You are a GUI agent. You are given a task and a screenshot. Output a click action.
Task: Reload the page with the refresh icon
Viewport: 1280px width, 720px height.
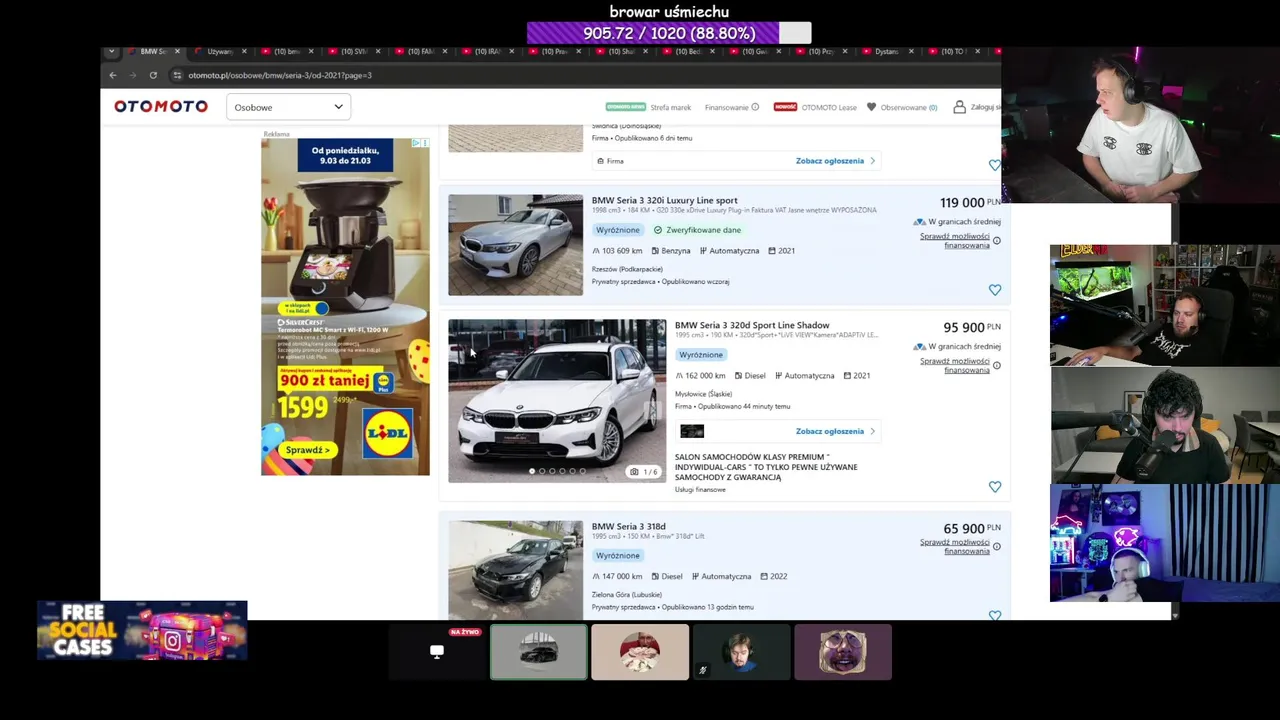pyautogui.click(x=153, y=75)
